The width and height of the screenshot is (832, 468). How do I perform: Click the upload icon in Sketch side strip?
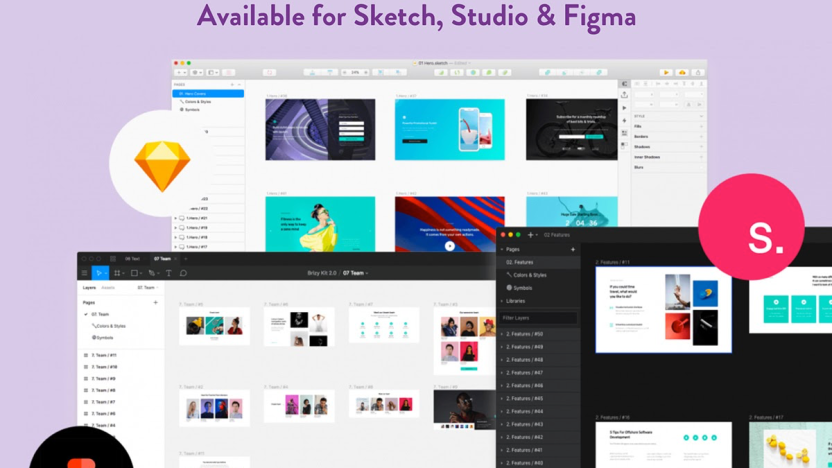(625, 94)
